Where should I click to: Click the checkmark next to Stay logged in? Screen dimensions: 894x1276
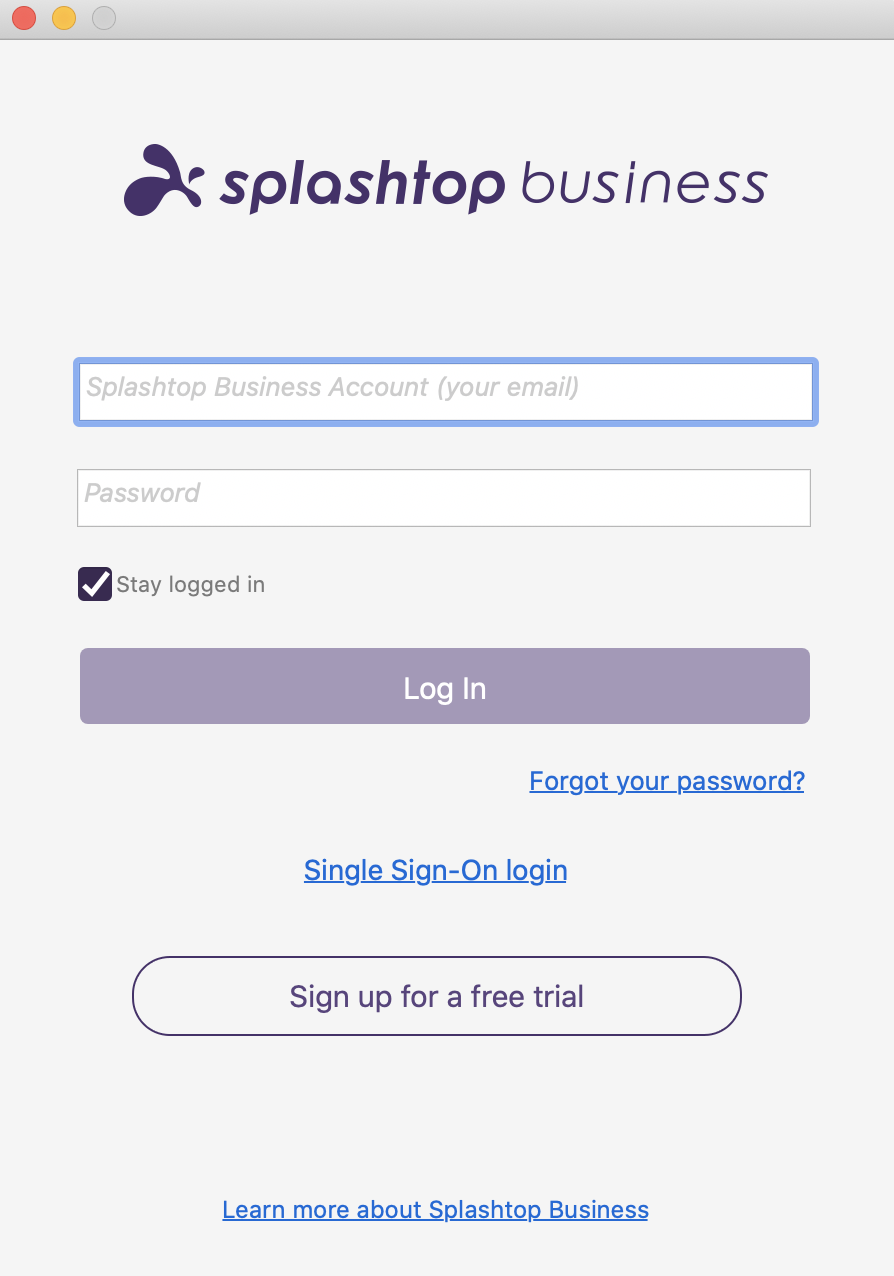click(x=93, y=584)
